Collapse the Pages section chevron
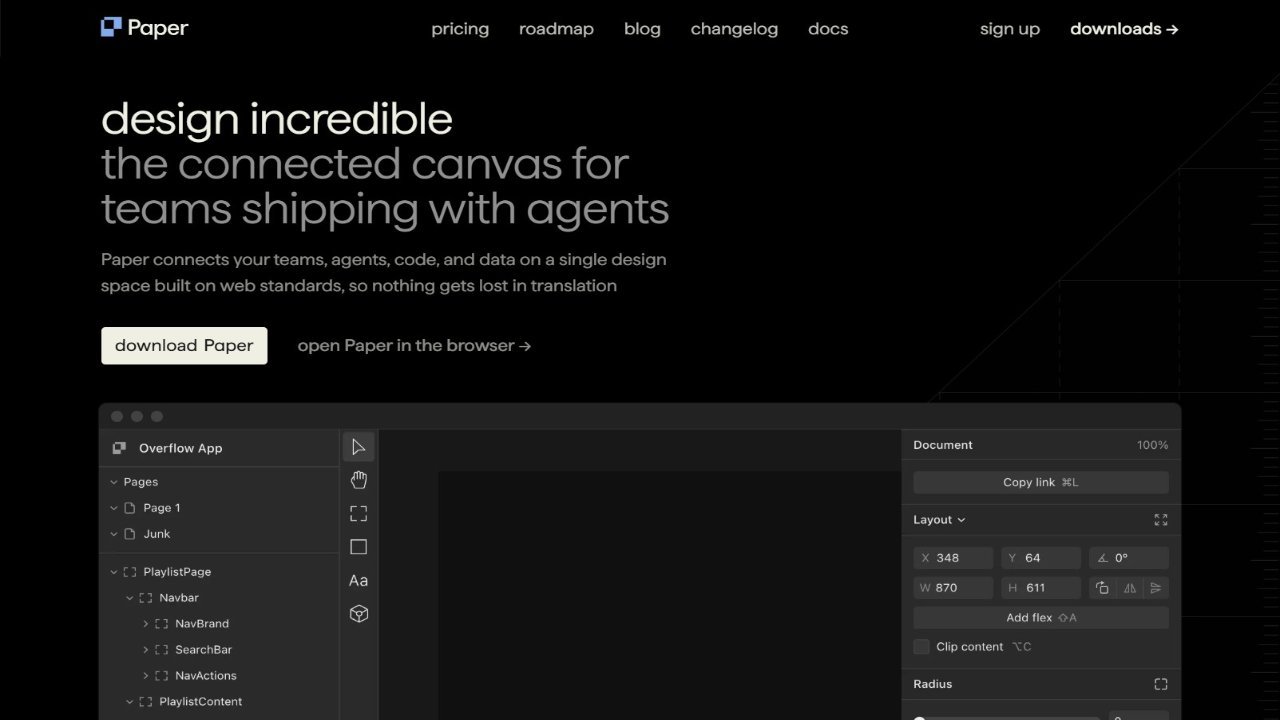The width and height of the screenshot is (1280, 720). click(x=114, y=482)
